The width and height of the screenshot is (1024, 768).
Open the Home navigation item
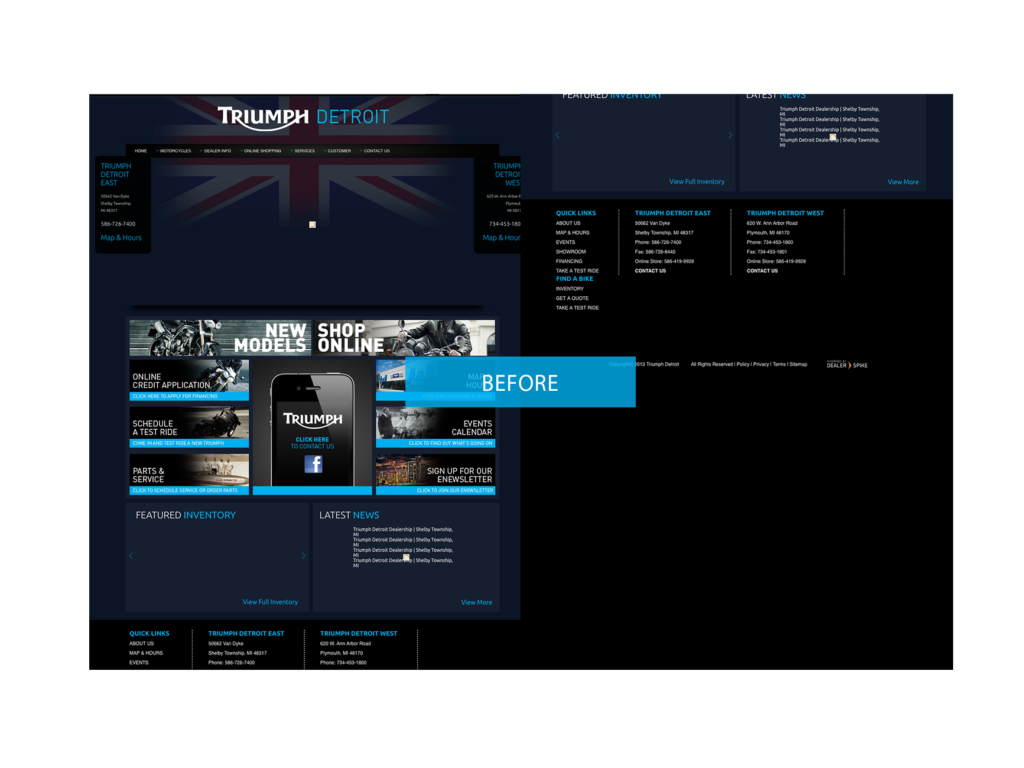pos(140,151)
